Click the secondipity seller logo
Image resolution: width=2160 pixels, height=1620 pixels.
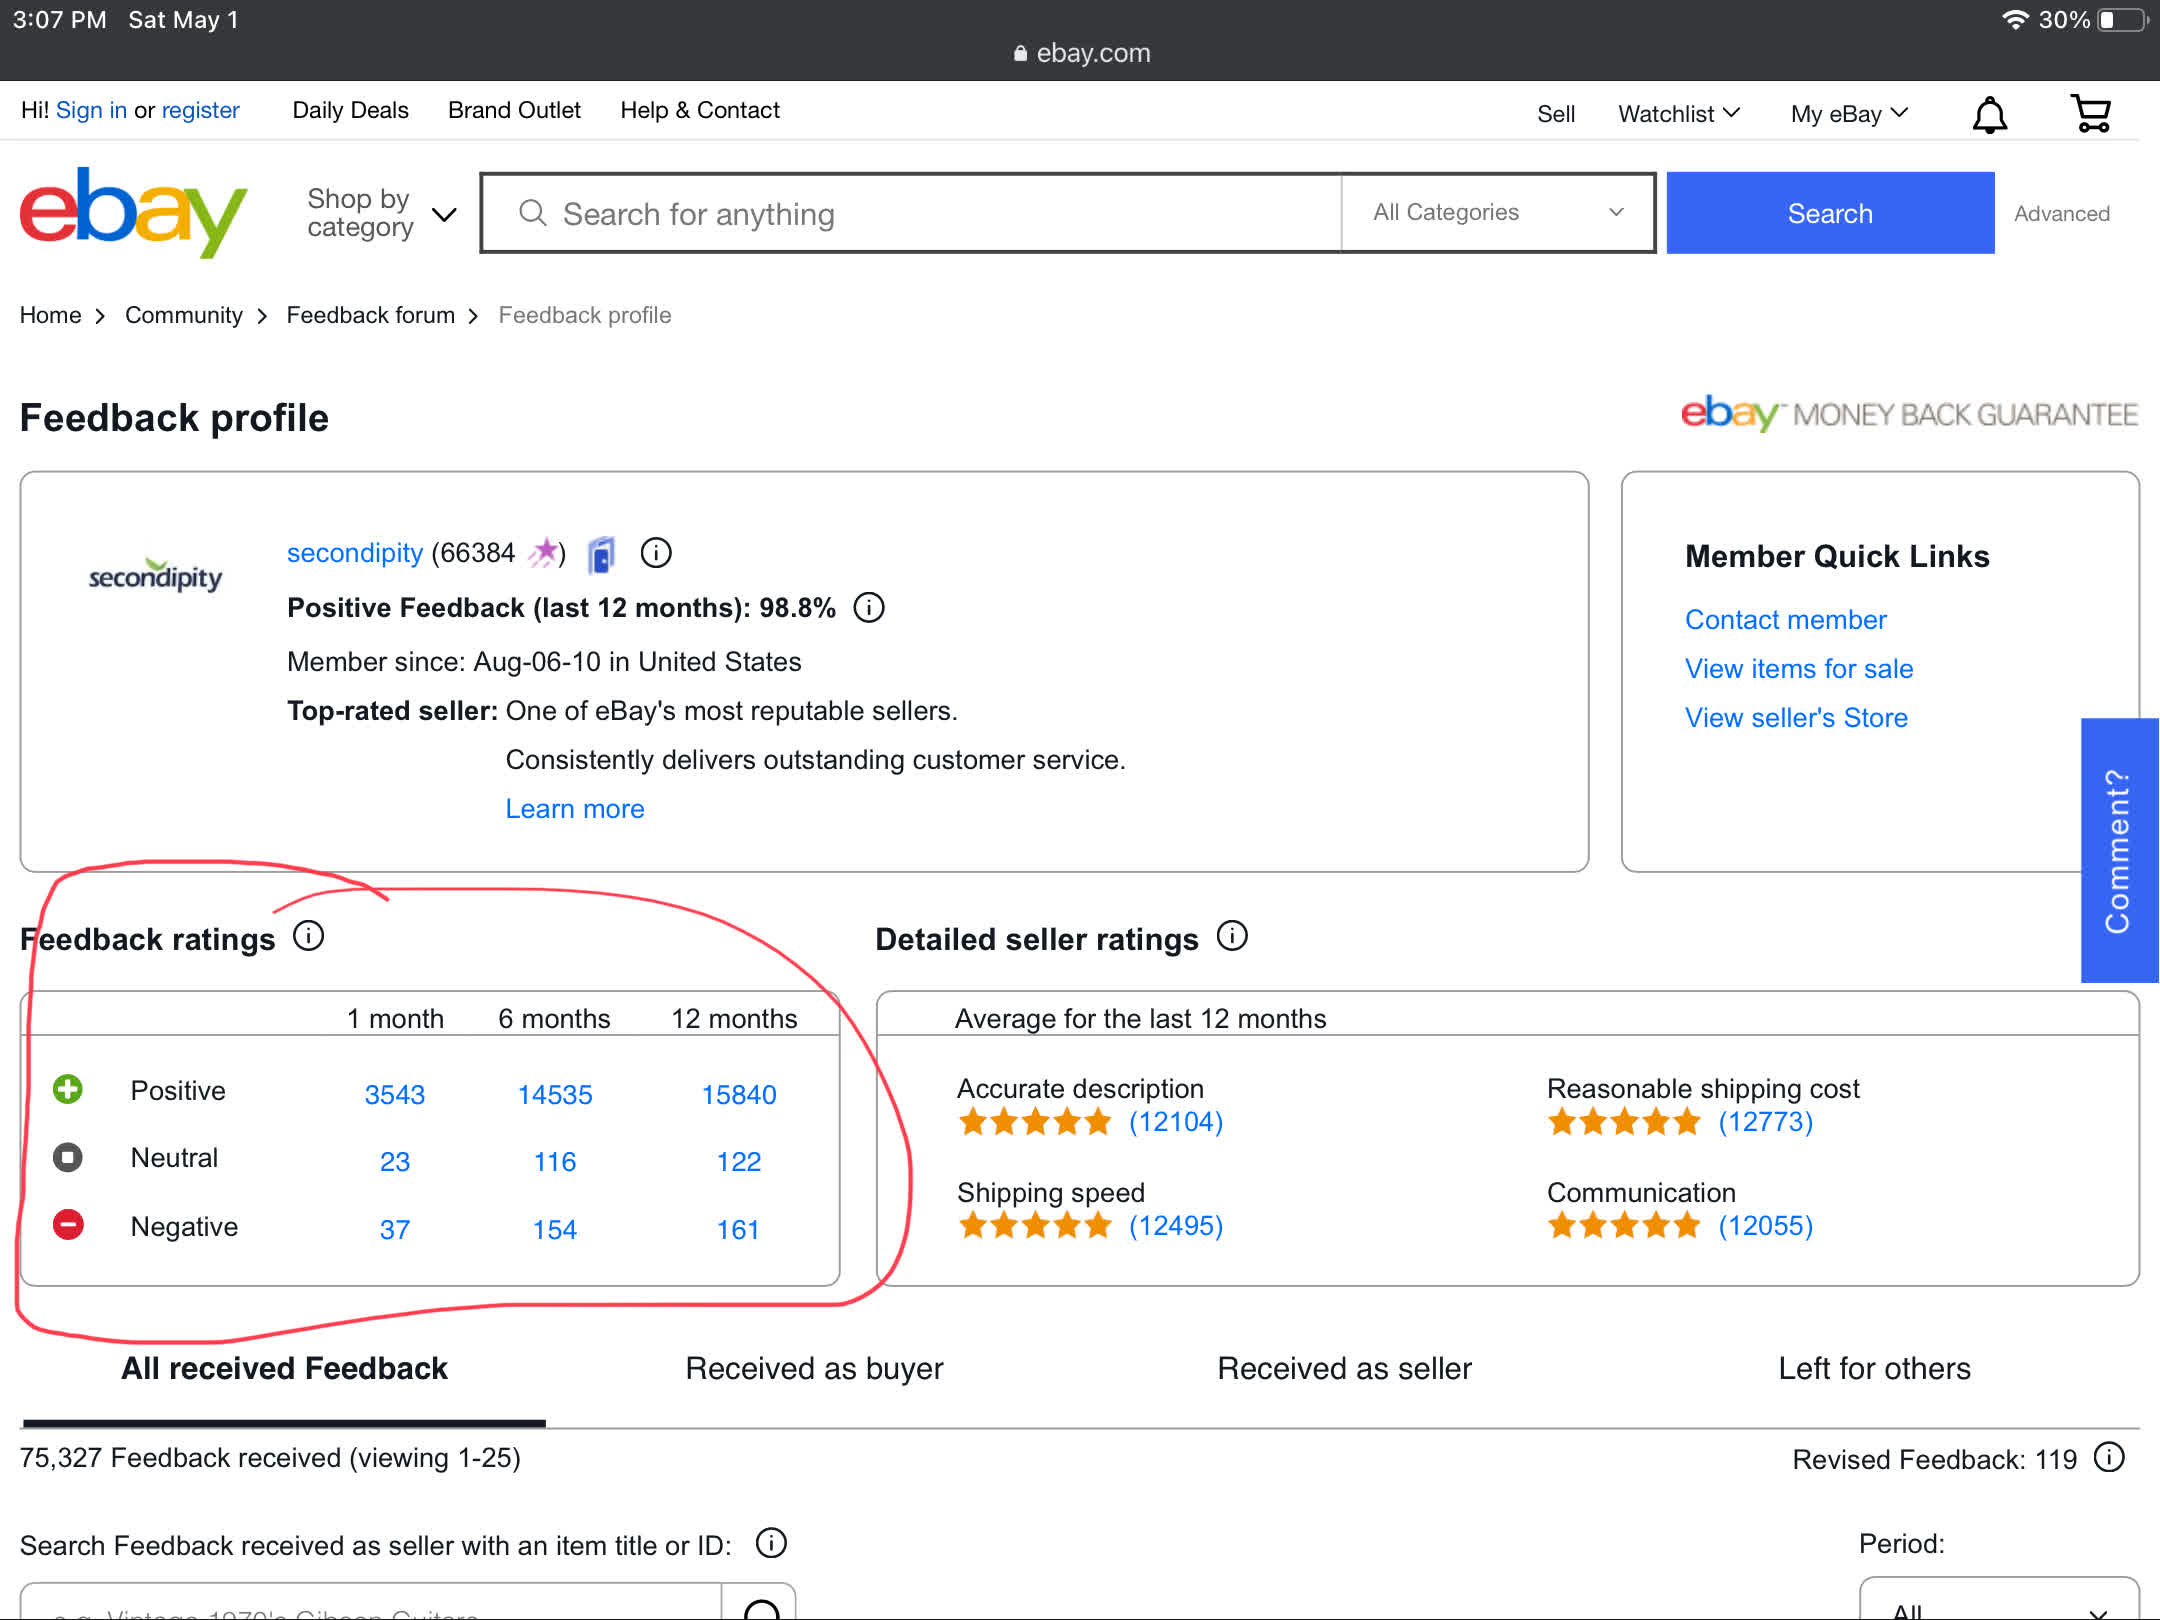[x=155, y=575]
